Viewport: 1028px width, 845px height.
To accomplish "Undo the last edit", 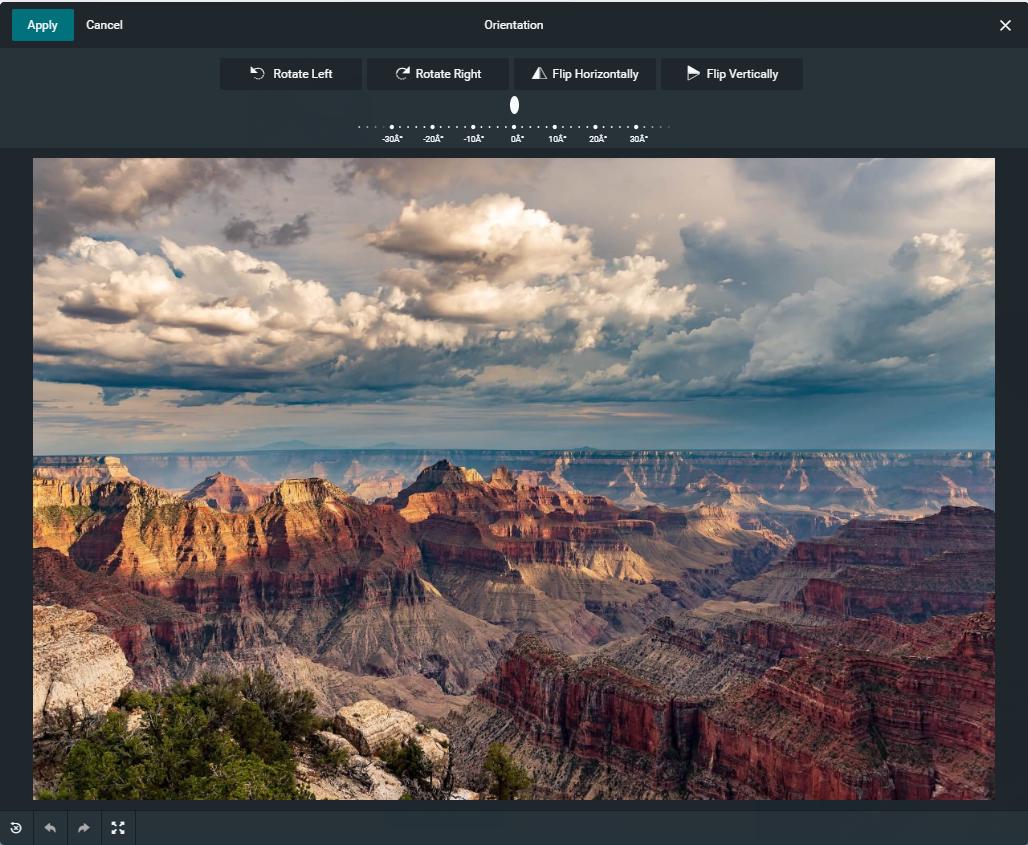I will [50, 828].
